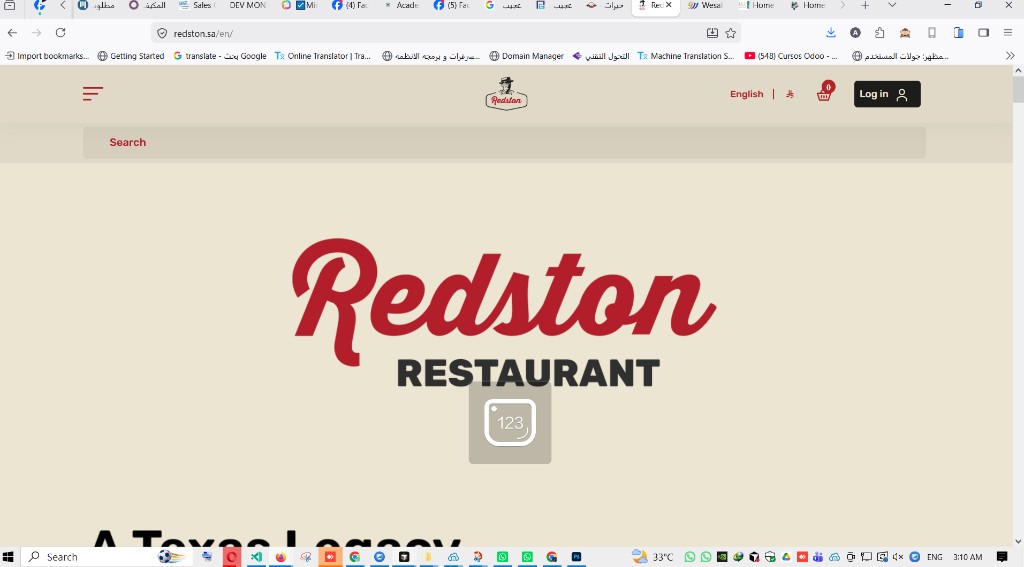Viewport: 1024px width, 567px height.
Task: Switch to the Acade tab
Action: tap(401, 5)
